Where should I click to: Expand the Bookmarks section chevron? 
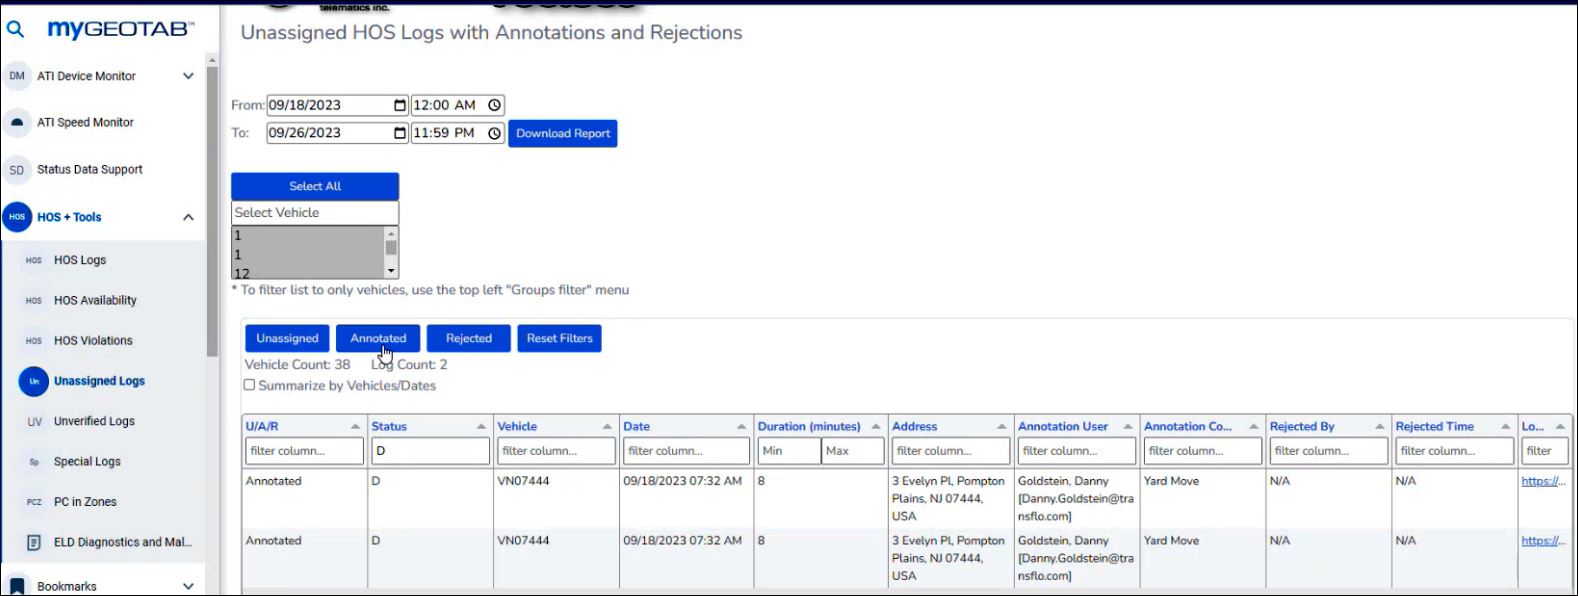pos(188,586)
